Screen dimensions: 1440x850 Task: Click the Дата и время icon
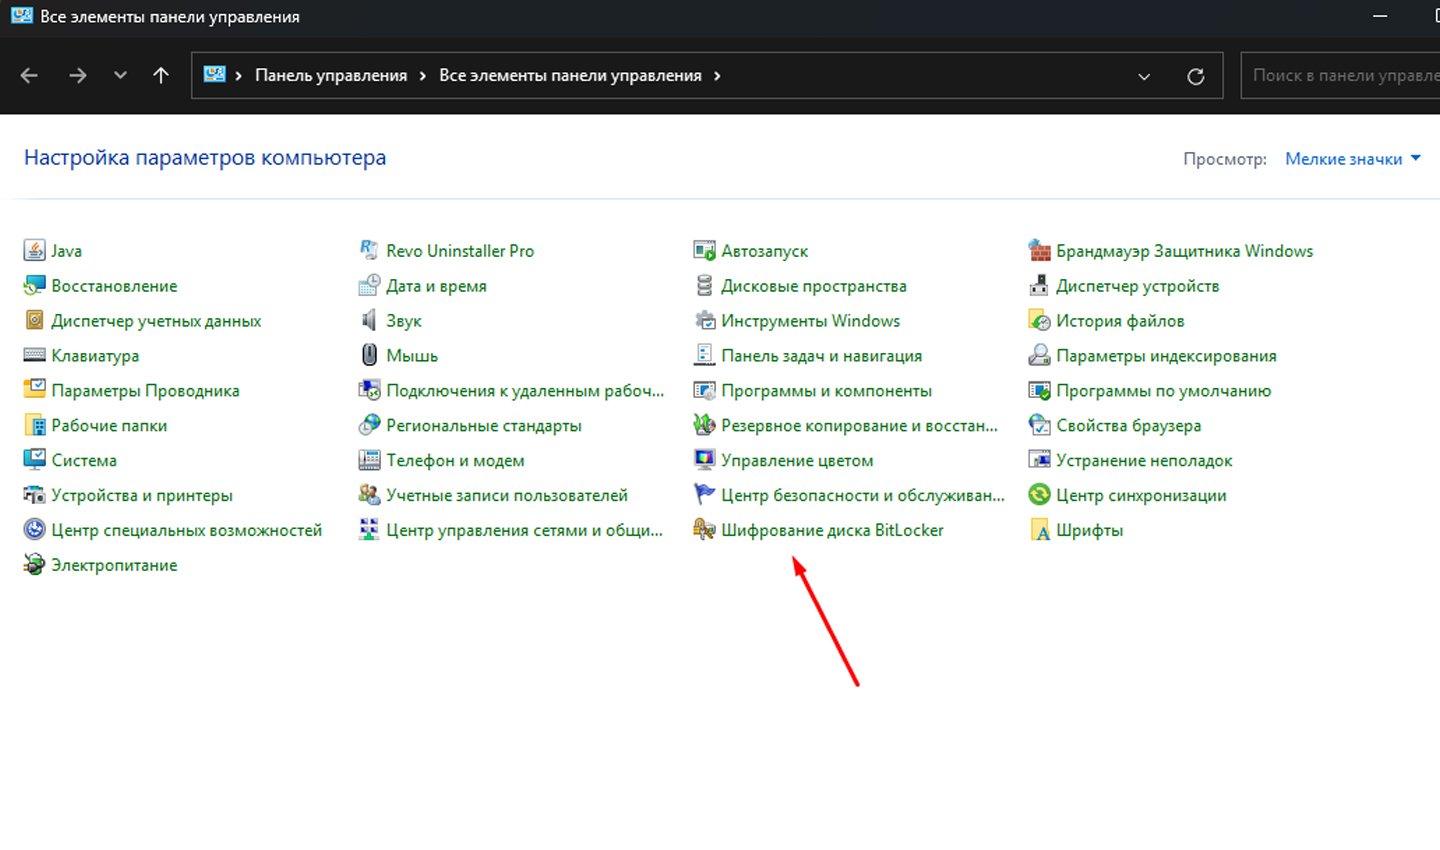369,285
